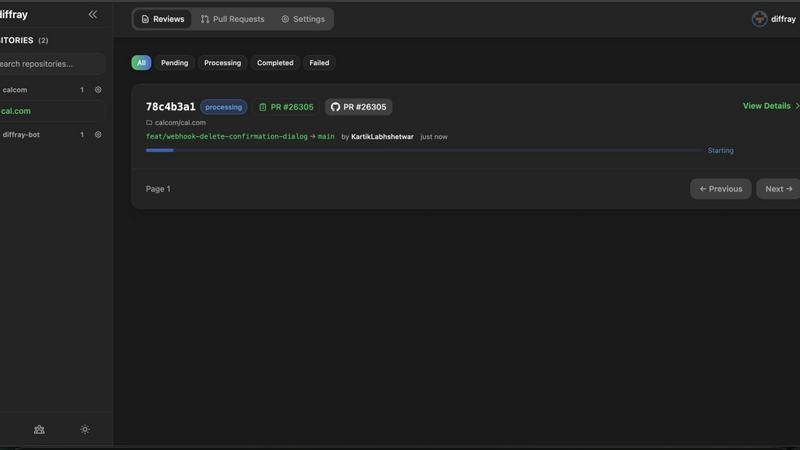This screenshot has width=800, height=450.
Task: Click commit hash 78c4b3a1
Action: [x=170, y=107]
